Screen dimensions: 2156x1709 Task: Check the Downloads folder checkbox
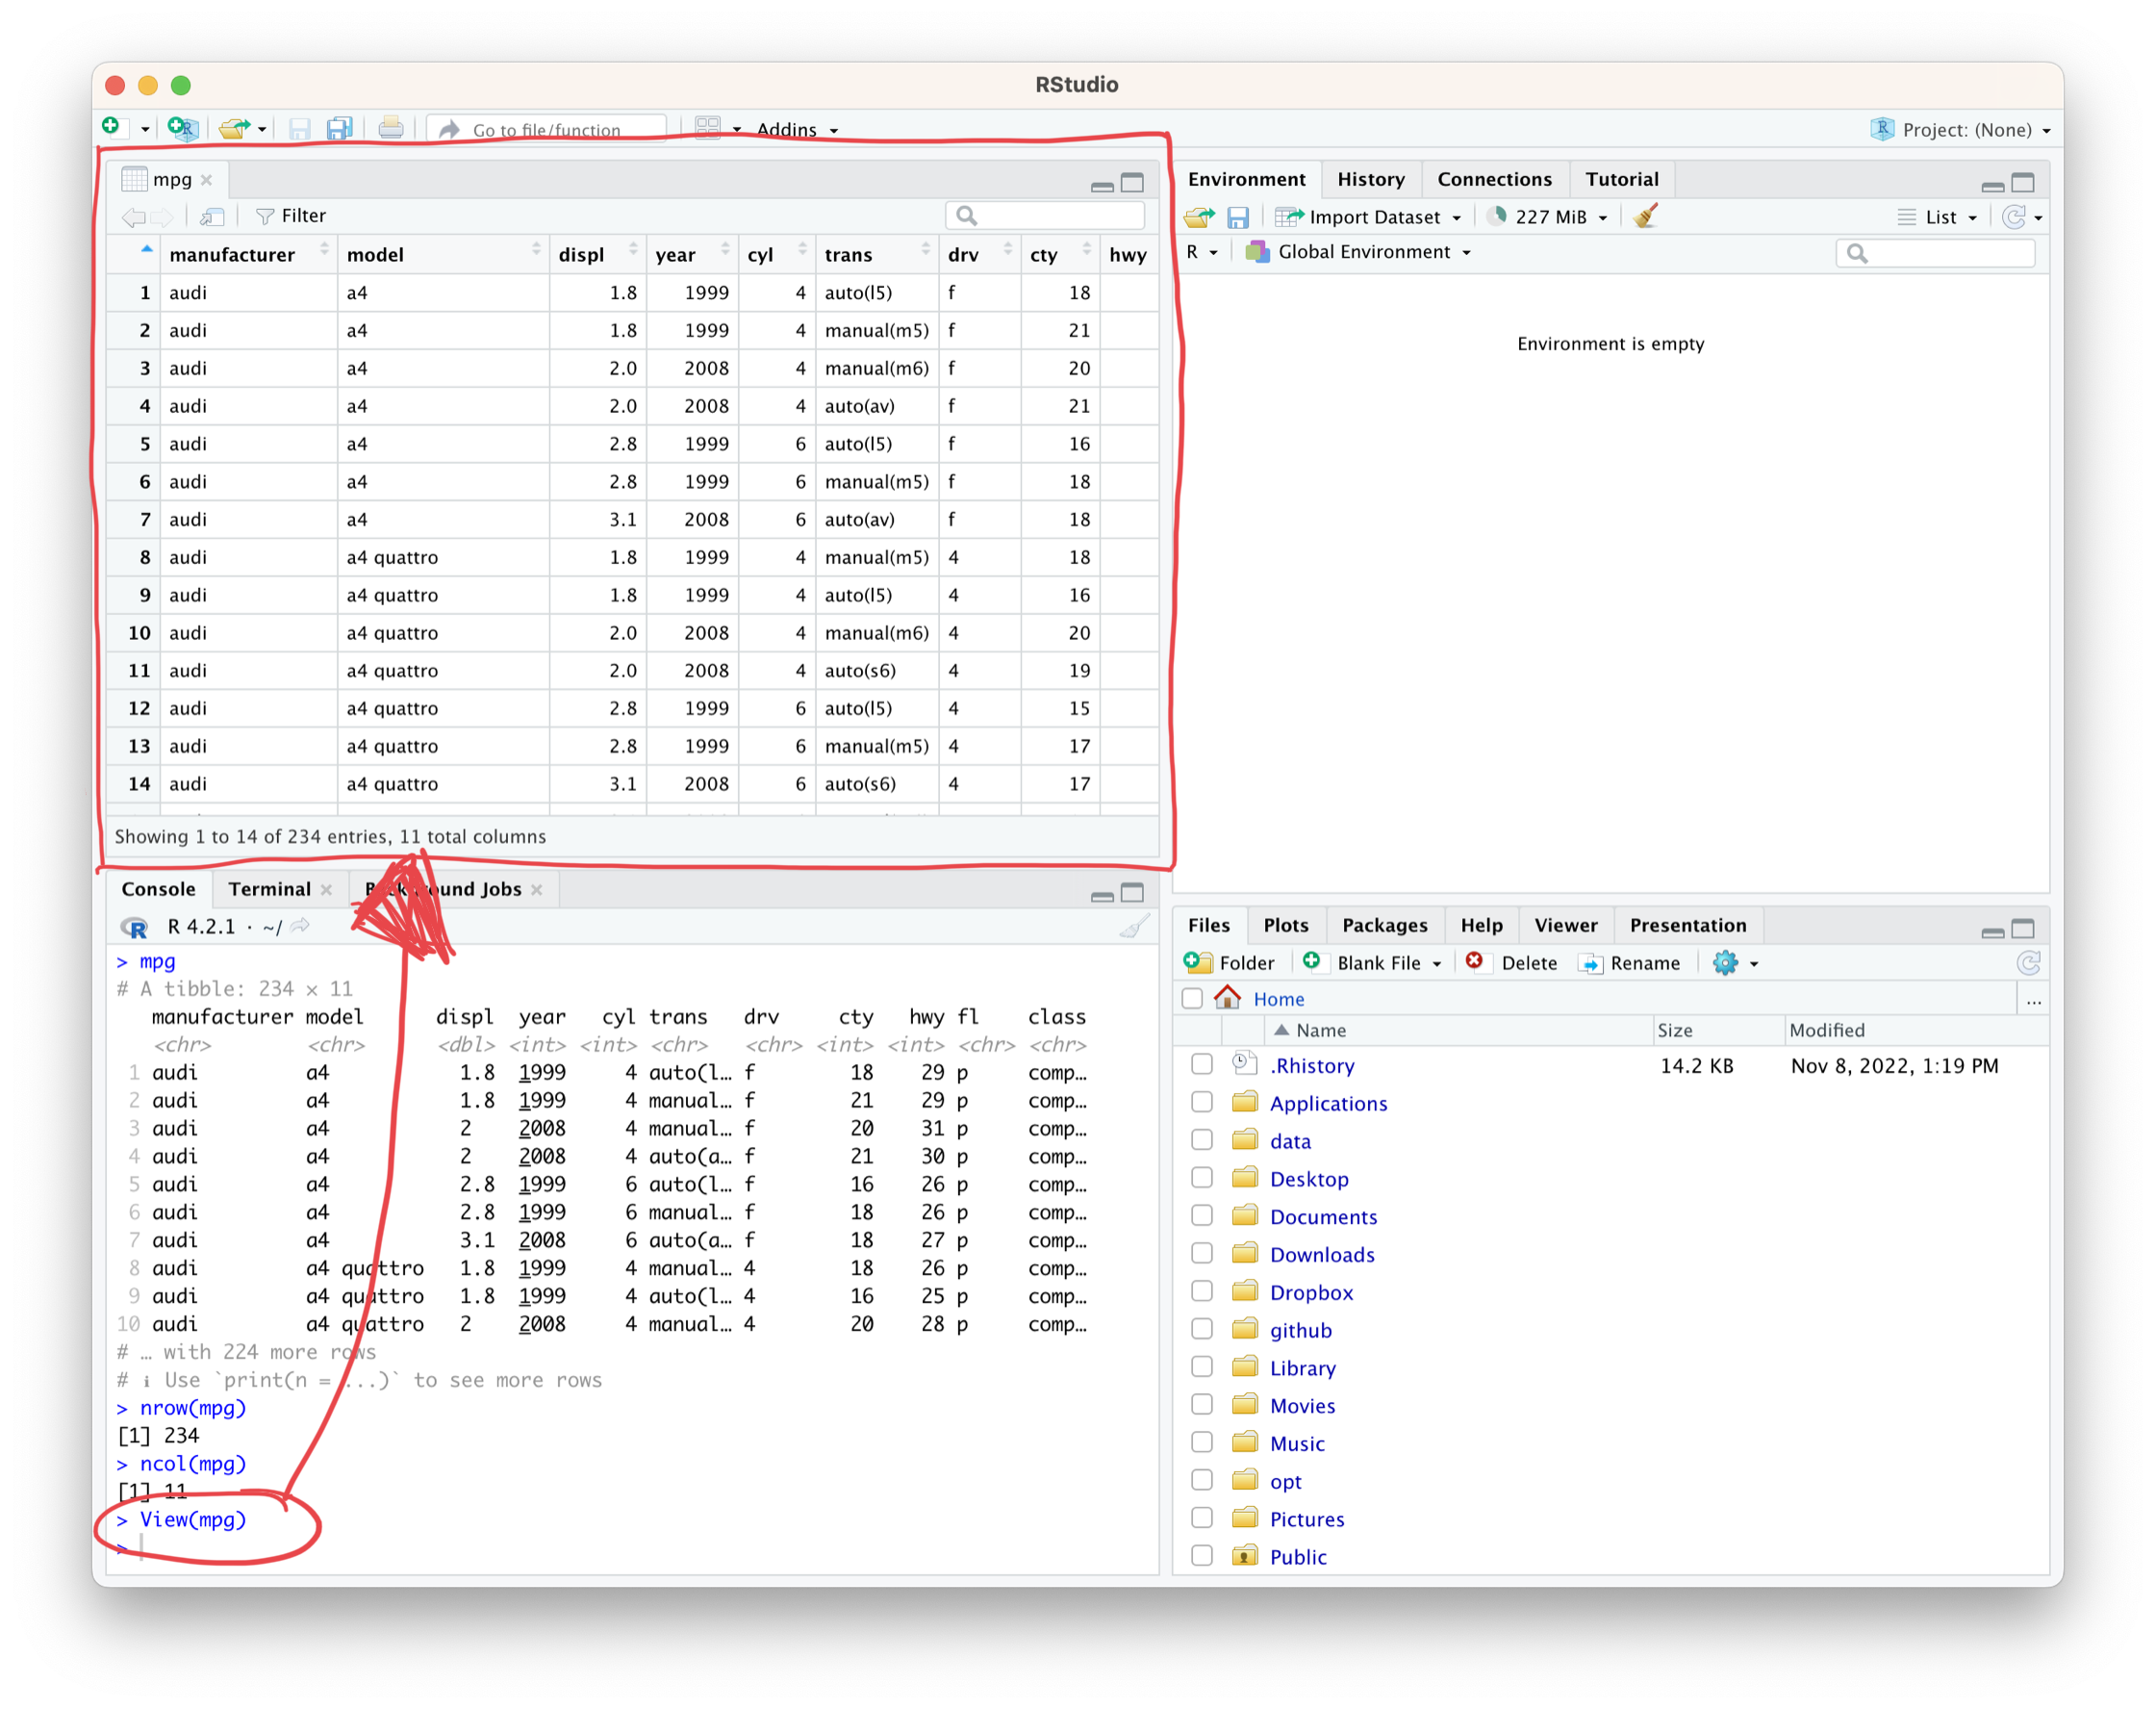[x=1201, y=1253]
